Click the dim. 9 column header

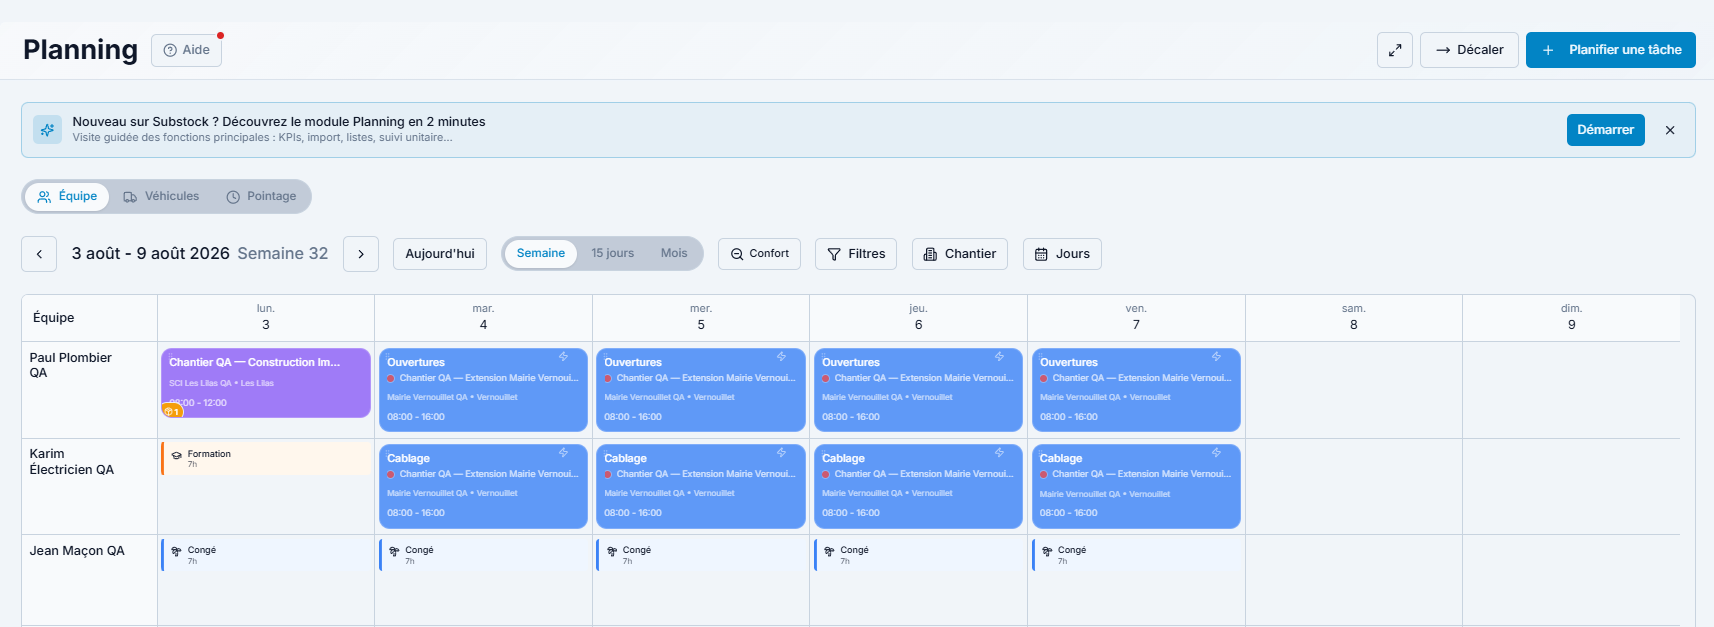click(1571, 317)
